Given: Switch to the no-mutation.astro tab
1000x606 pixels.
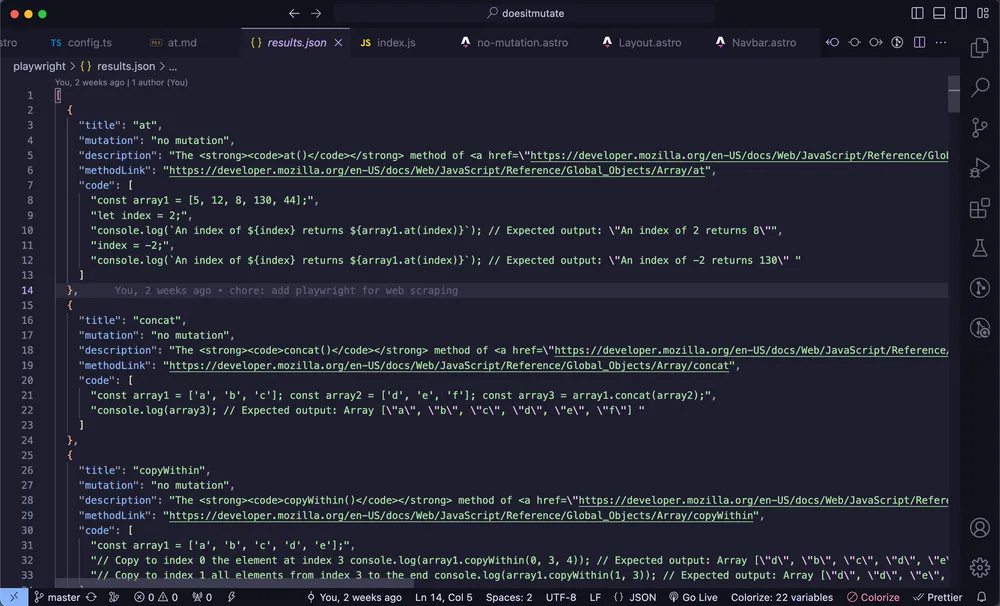Looking at the screenshot, I should (x=514, y=43).
